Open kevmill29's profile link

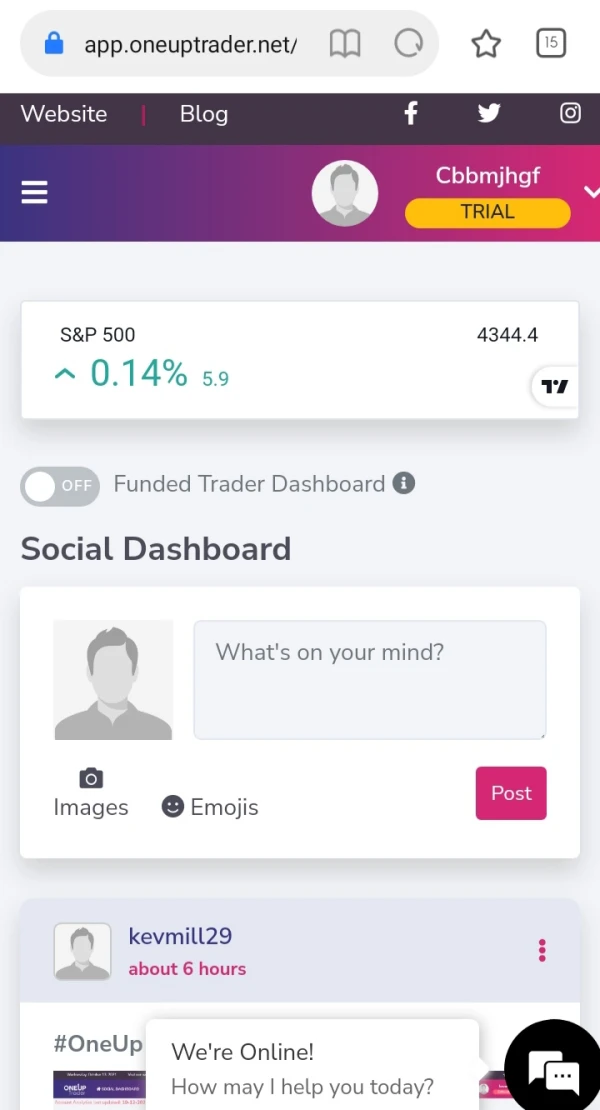[180, 936]
